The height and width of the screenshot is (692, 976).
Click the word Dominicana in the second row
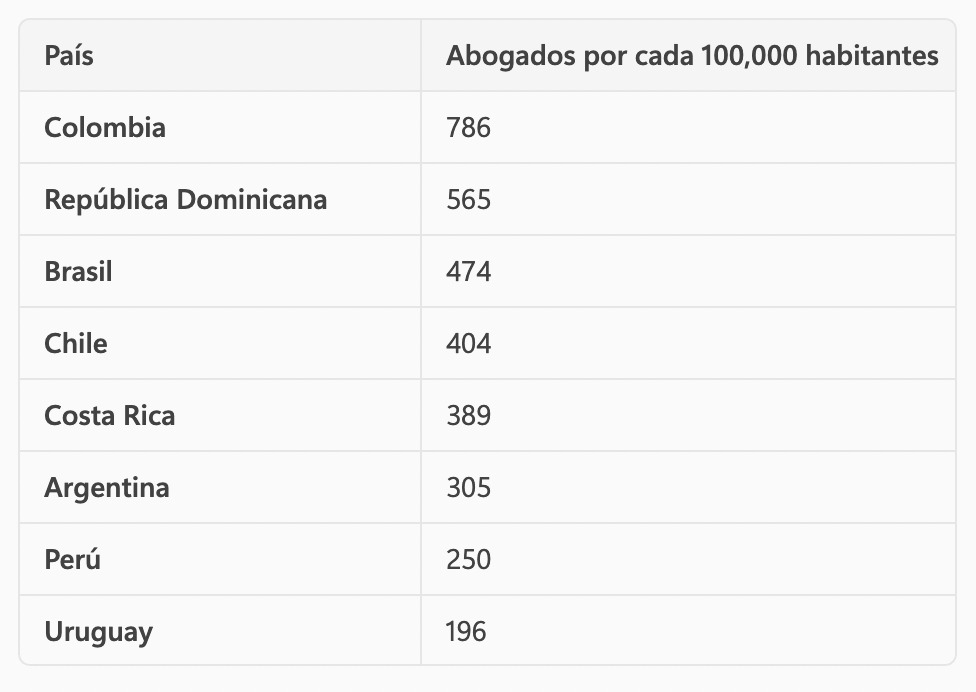pos(252,200)
